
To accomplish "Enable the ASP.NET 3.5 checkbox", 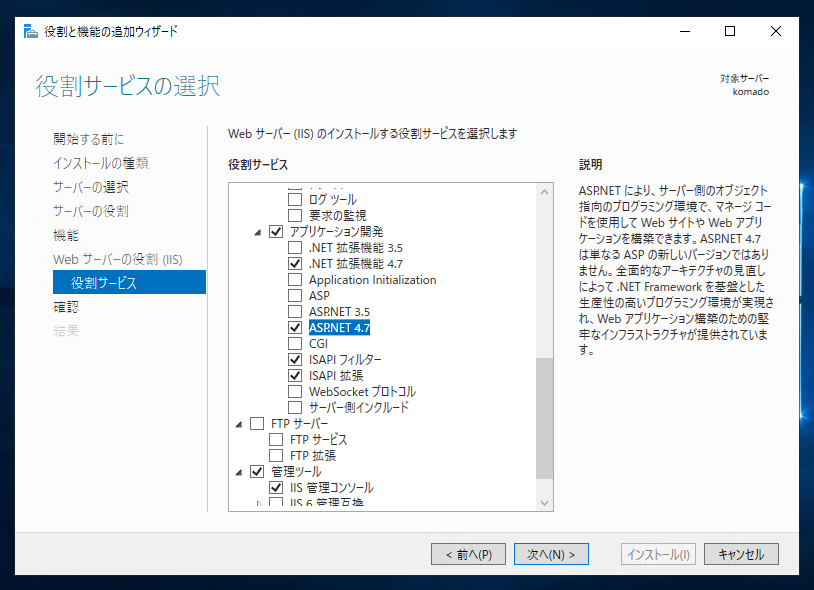I will click(x=295, y=312).
